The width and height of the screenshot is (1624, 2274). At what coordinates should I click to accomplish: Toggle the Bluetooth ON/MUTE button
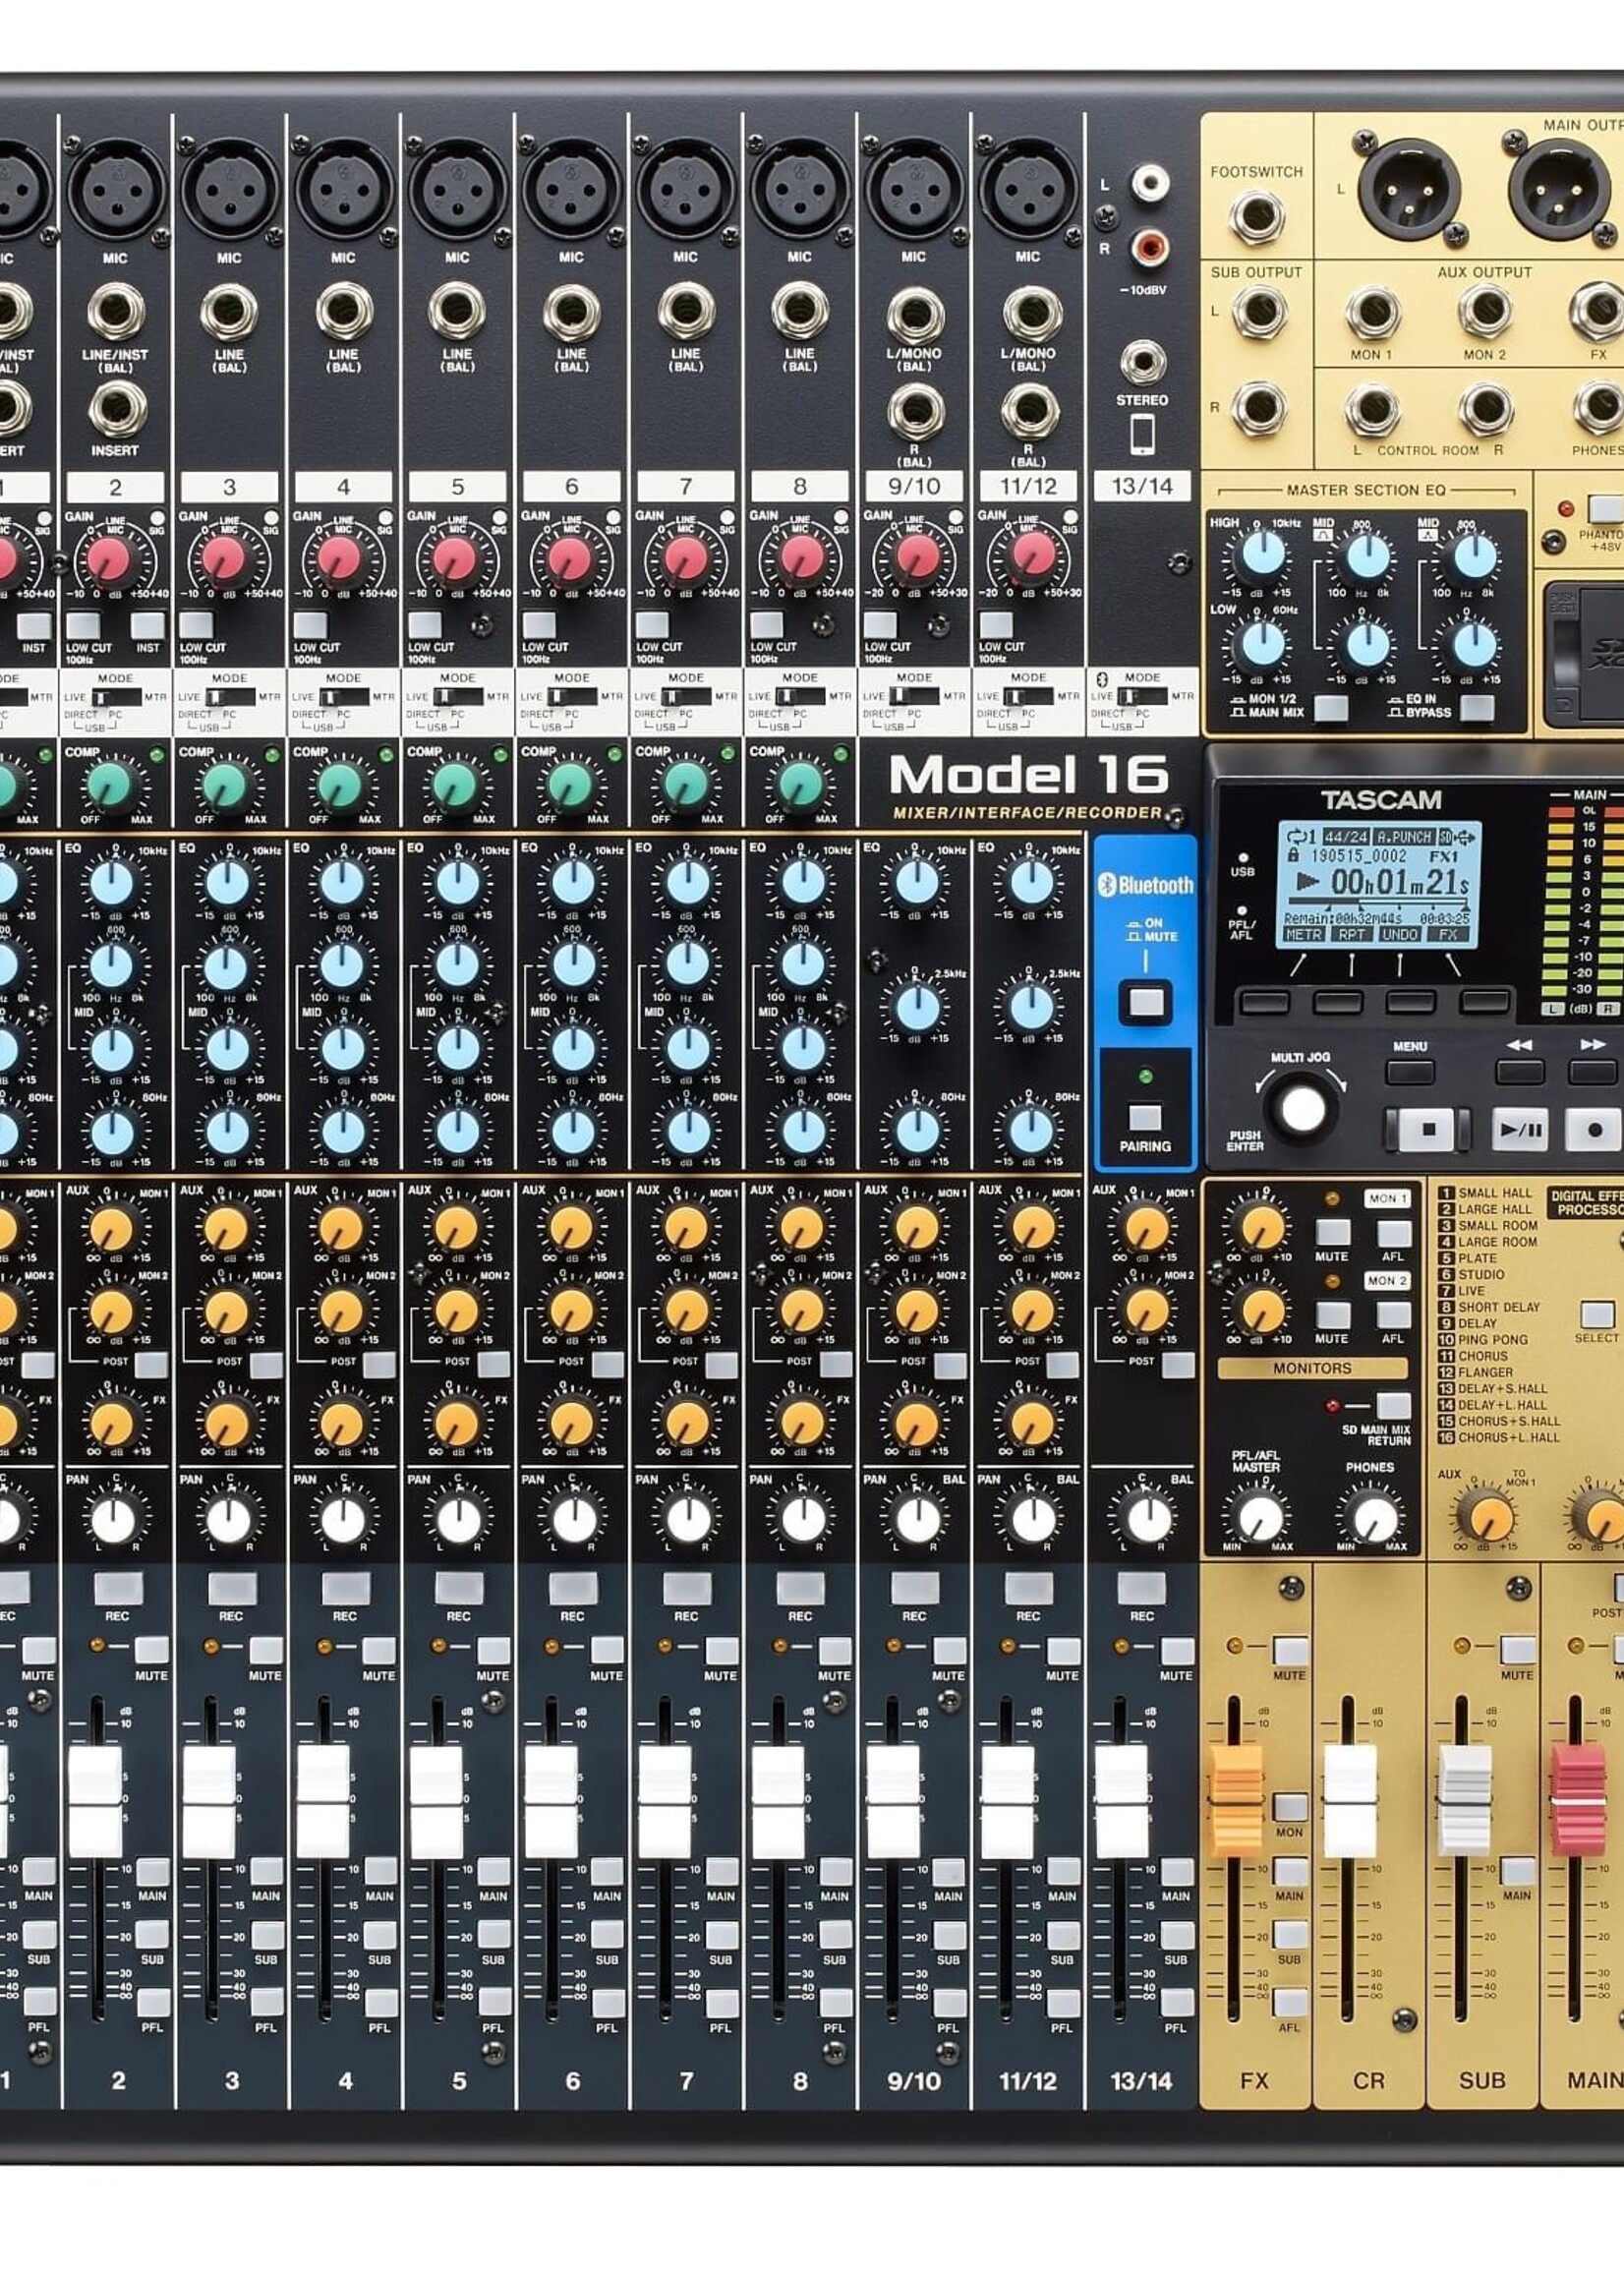[1145, 1001]
